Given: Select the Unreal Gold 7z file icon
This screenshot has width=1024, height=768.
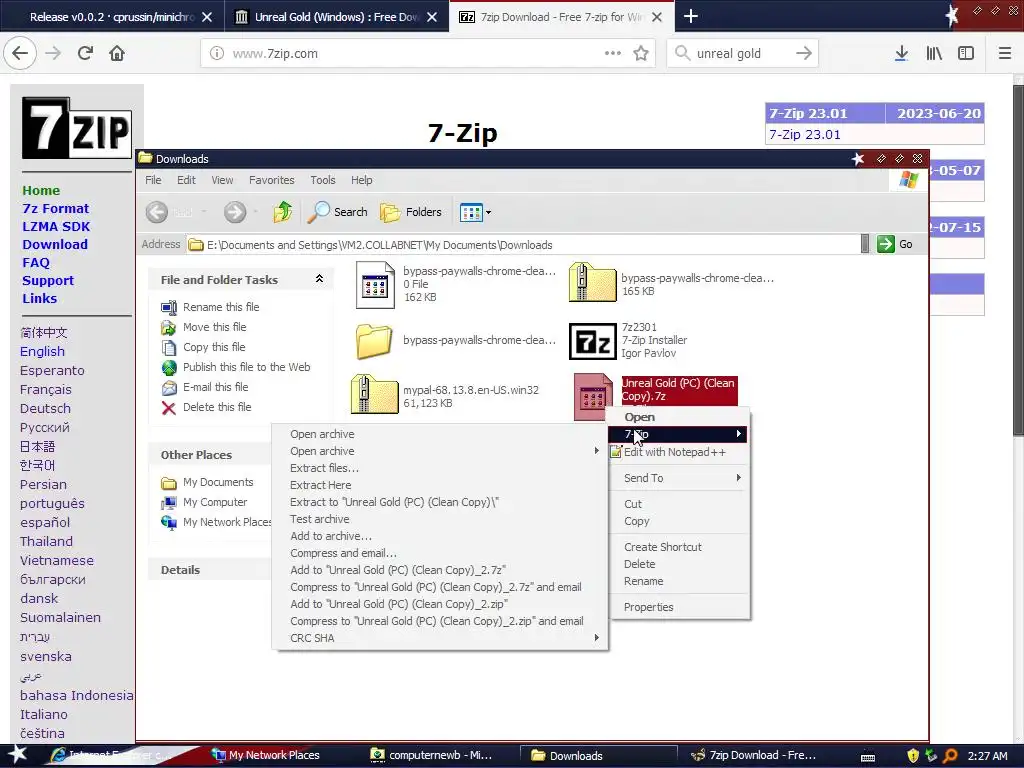Looking at the screenshot, I should tap(592, 396).
